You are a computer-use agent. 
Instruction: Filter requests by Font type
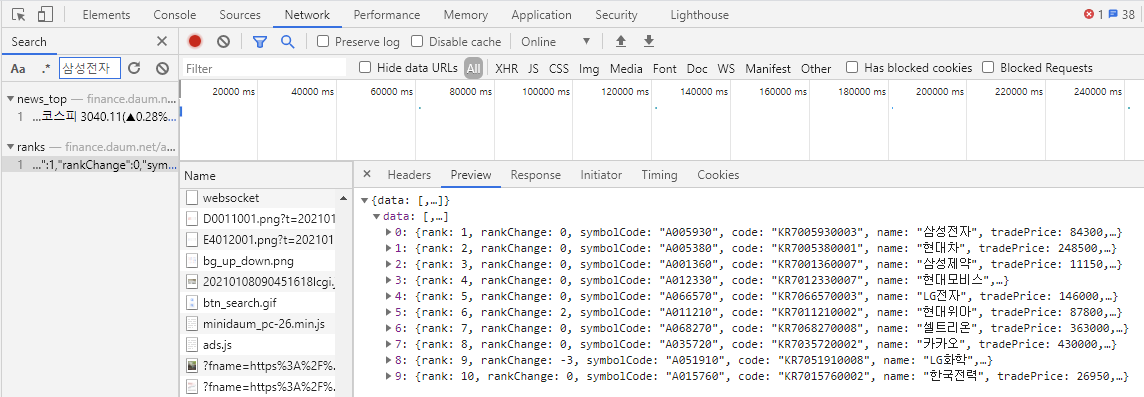click(665, 69)
